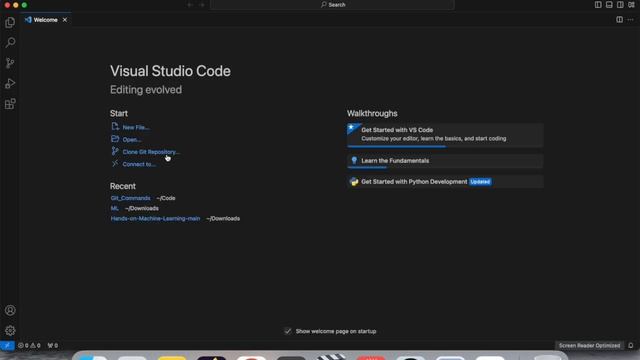
Task: Toggle panel layout icon in title bar
Action: 609,4
